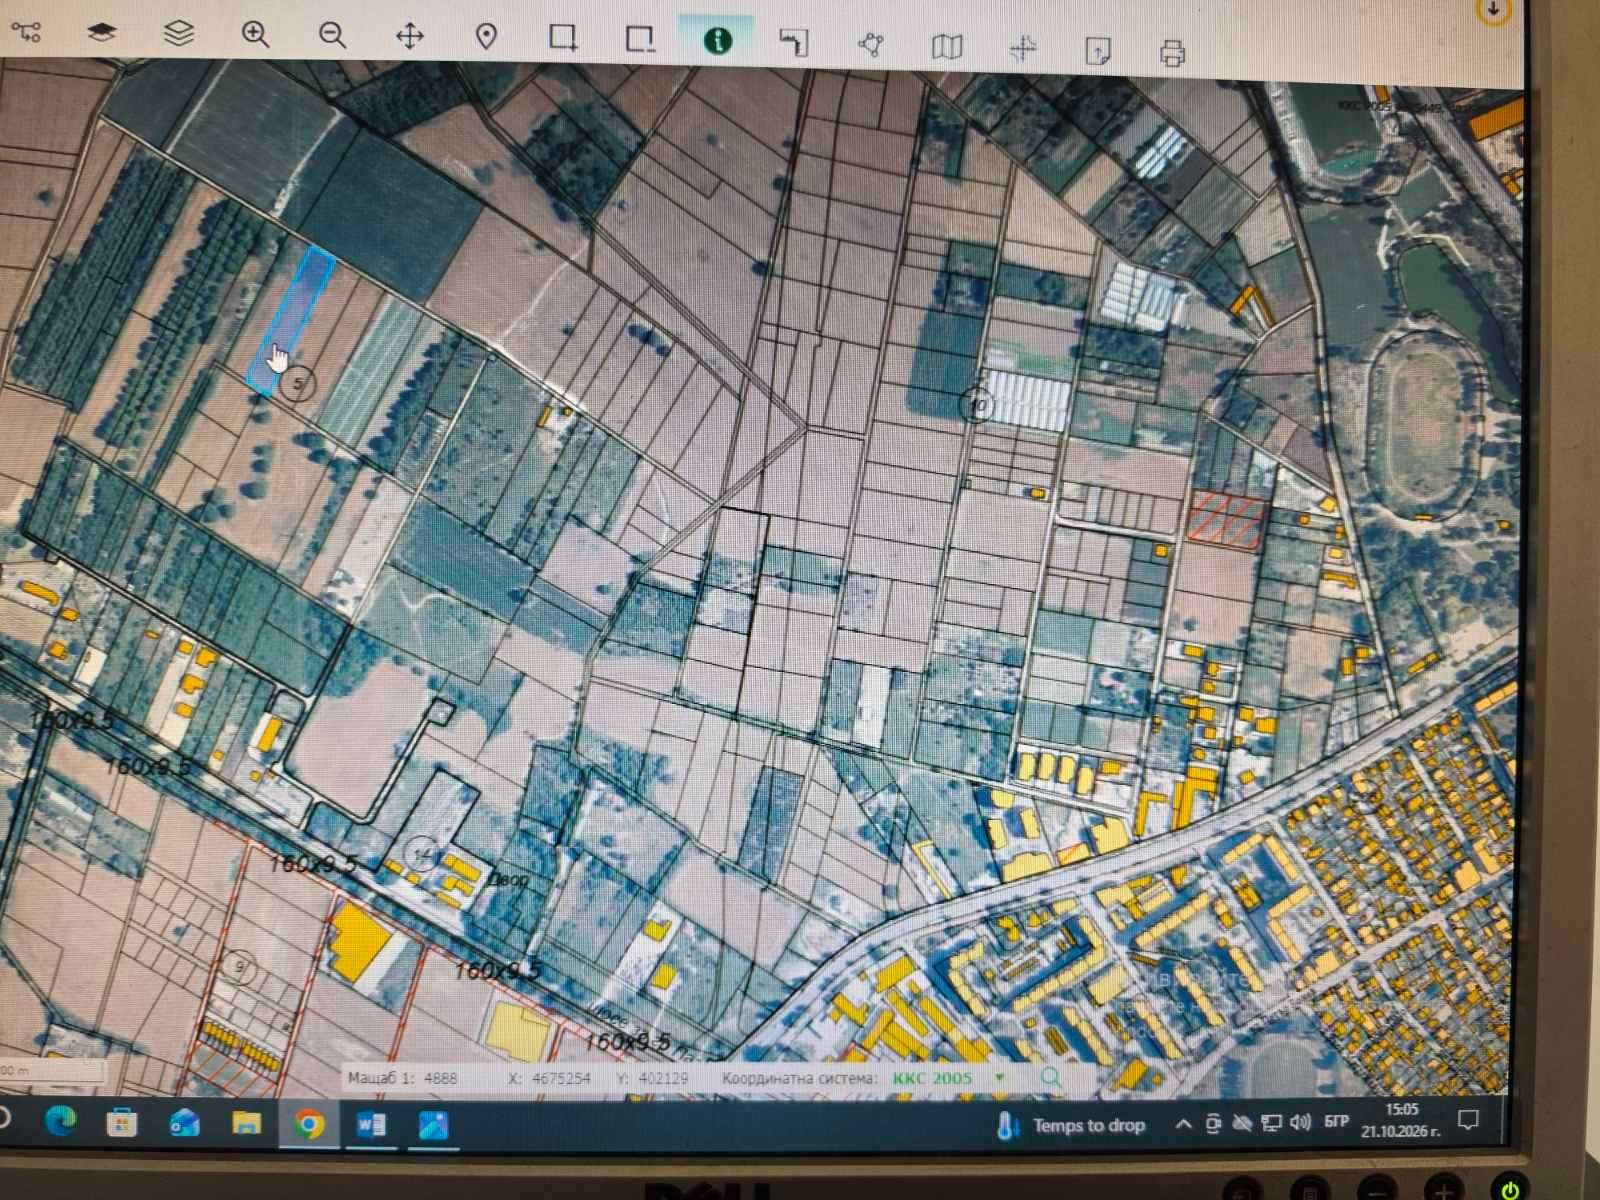Viewport: 1600px width, 1200px height.
Task: Choose the rectangle remove selection tool
Action: (x=640, y=39)
